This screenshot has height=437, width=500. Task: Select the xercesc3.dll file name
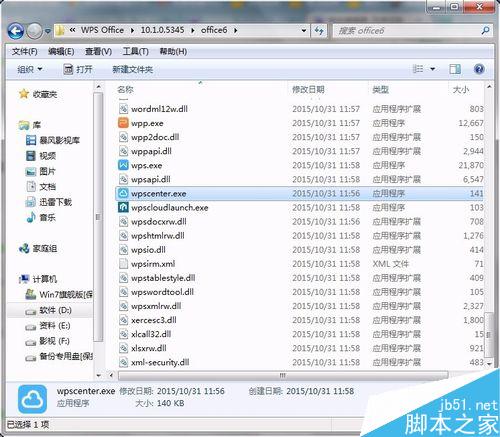coord(154,320)
